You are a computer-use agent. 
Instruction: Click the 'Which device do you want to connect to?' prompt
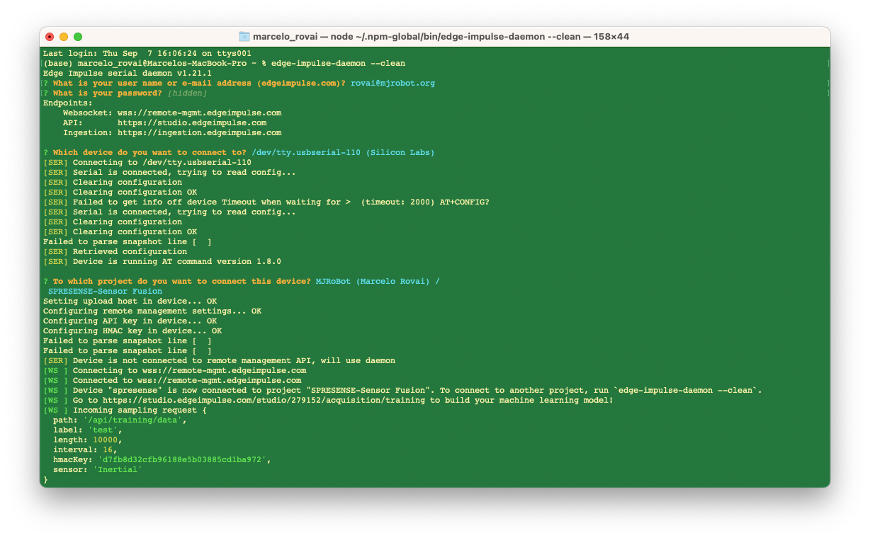pyautogui.click(x=149, y=153)
